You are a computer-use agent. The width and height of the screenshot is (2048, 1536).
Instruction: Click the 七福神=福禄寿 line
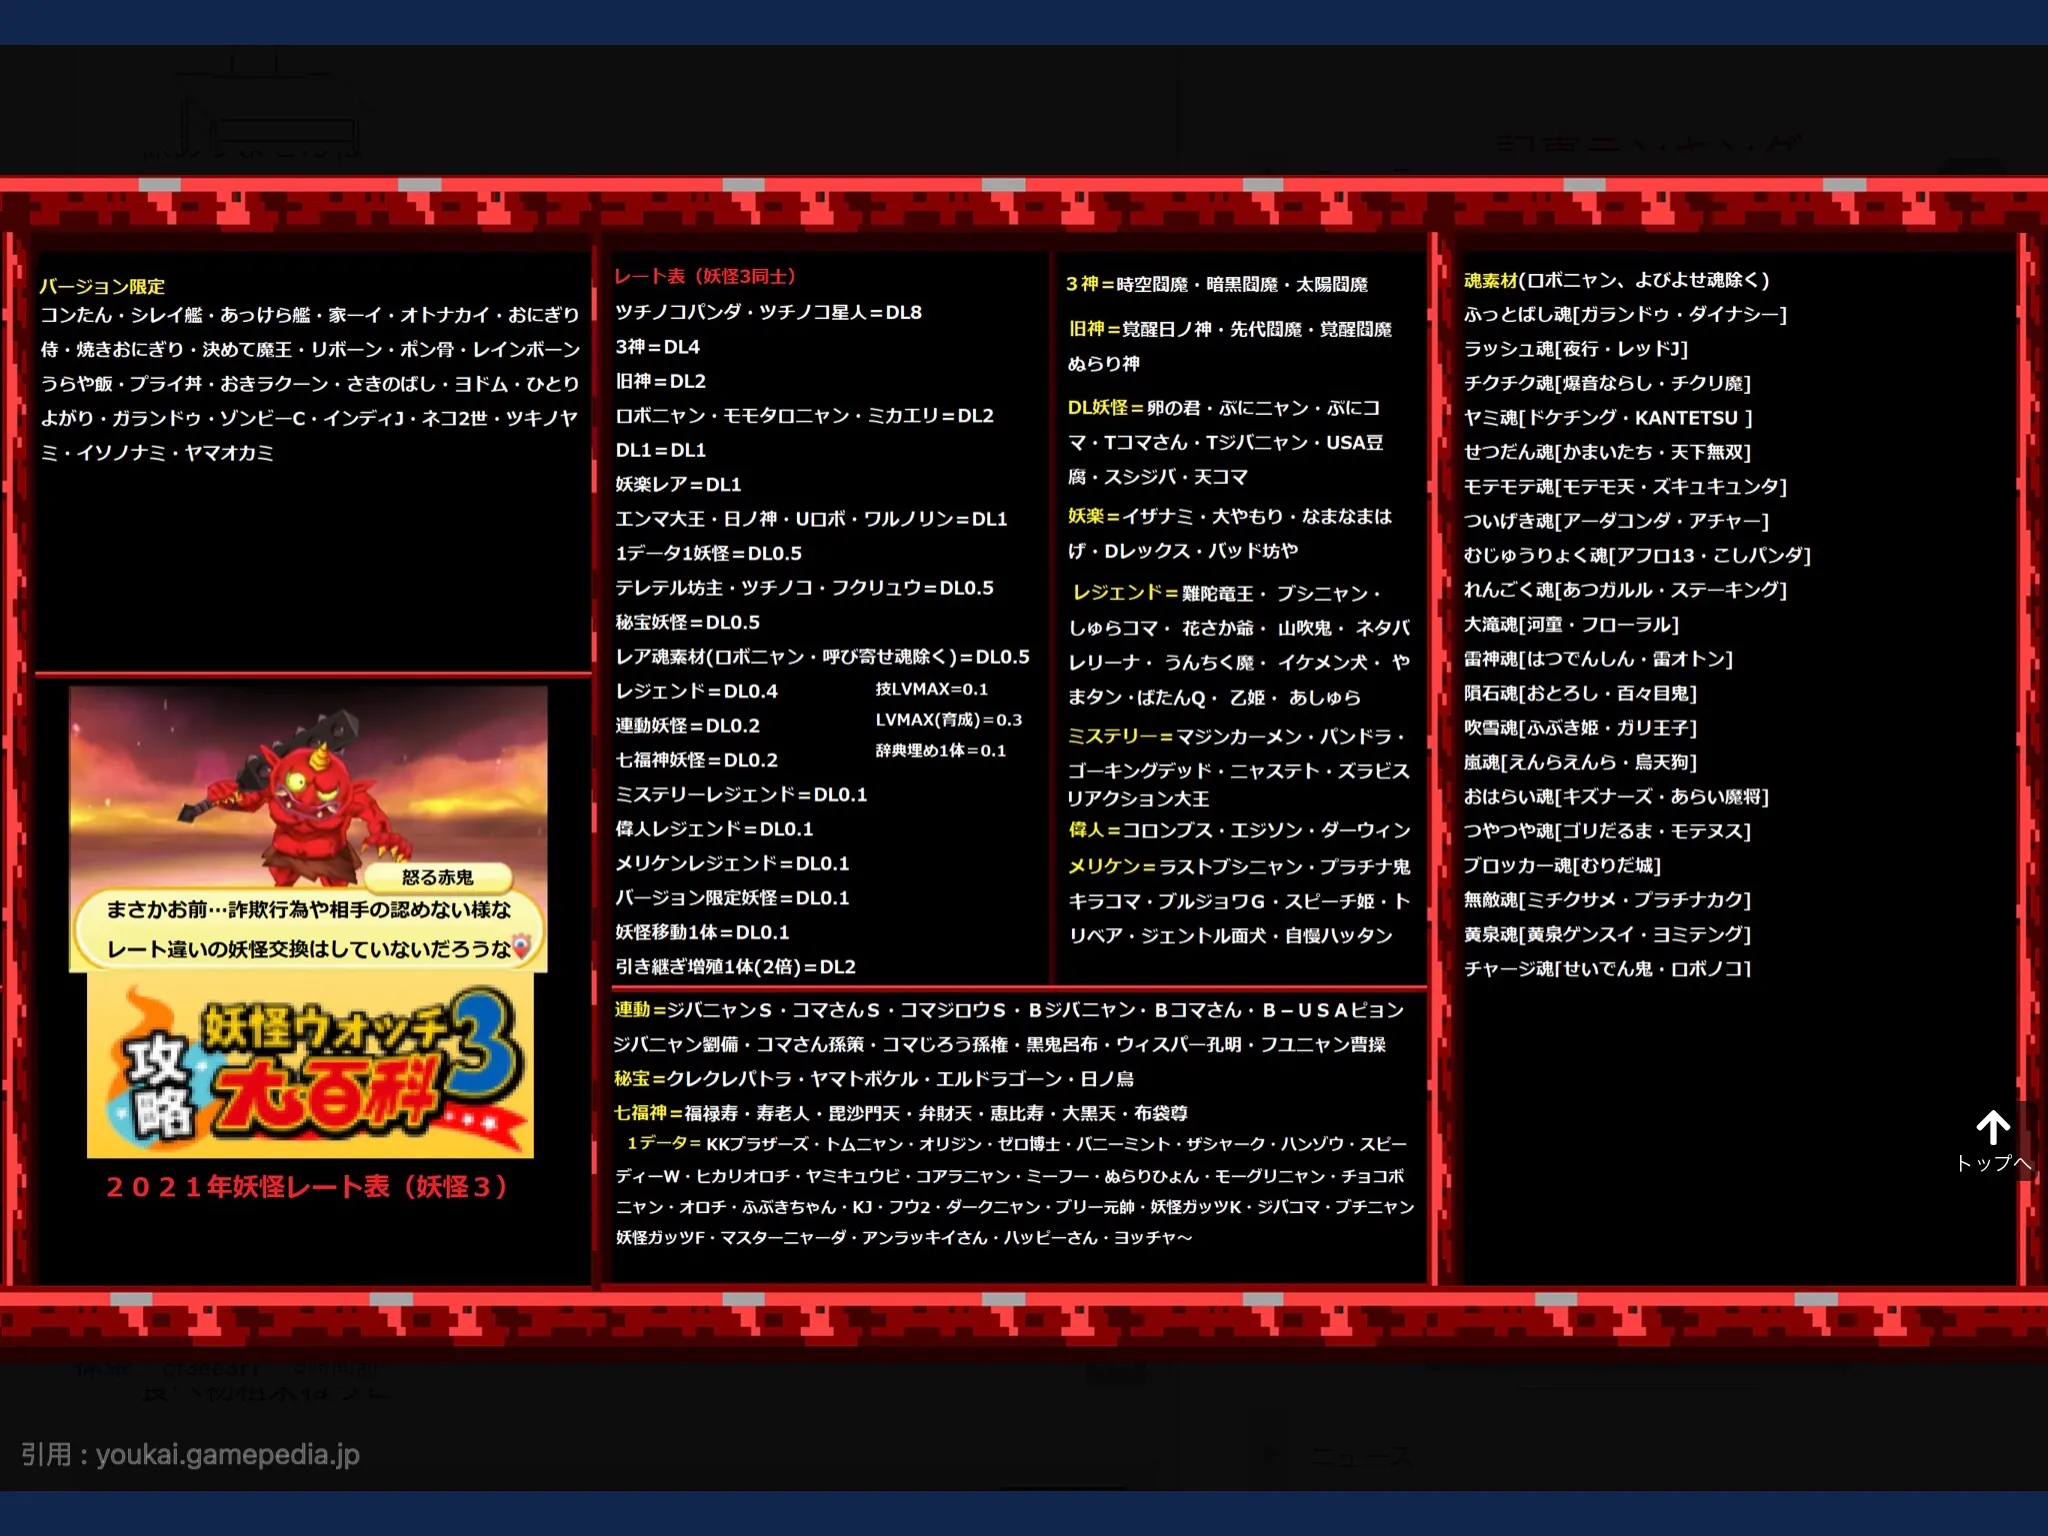pyautogui.click(x=901, y=1113)
